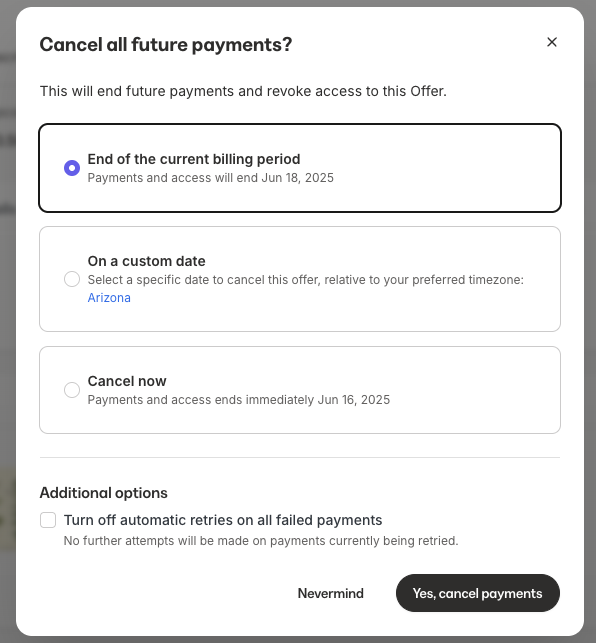Screen dimensions: 596x643
Task: Click the Cancel now option title
Action: (127, 381)
